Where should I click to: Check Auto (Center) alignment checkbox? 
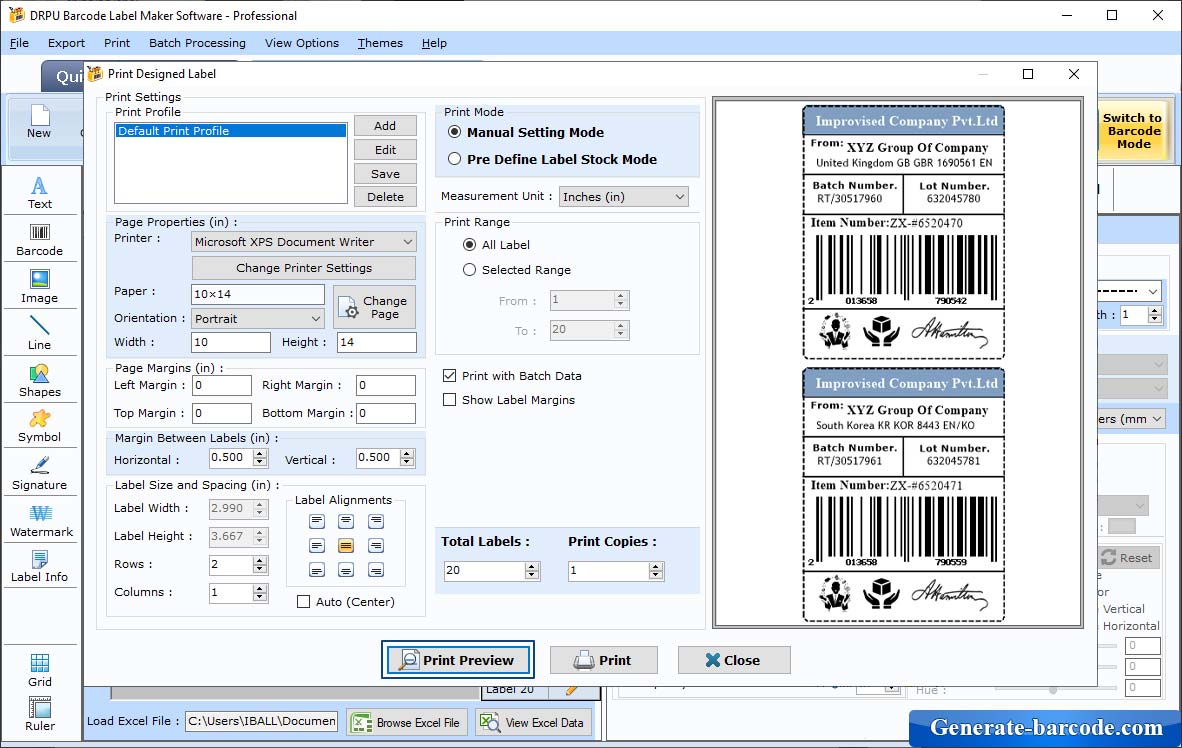[303, 602]
